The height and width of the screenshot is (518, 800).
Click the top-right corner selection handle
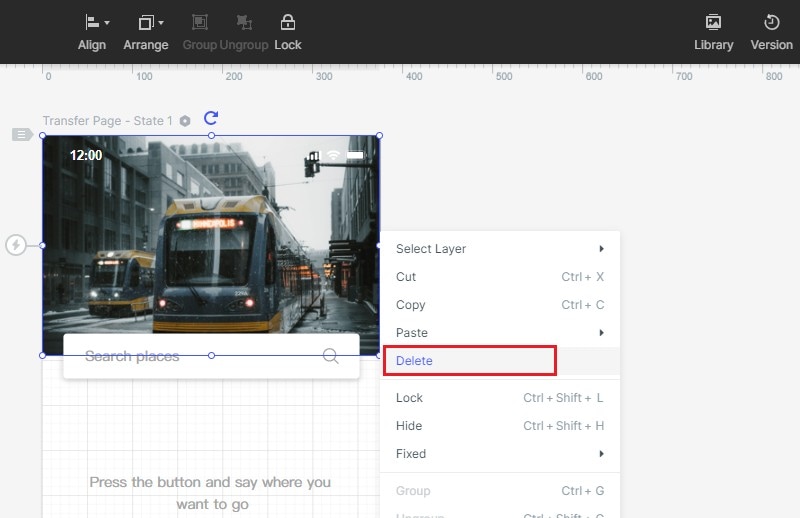[380, 136]
